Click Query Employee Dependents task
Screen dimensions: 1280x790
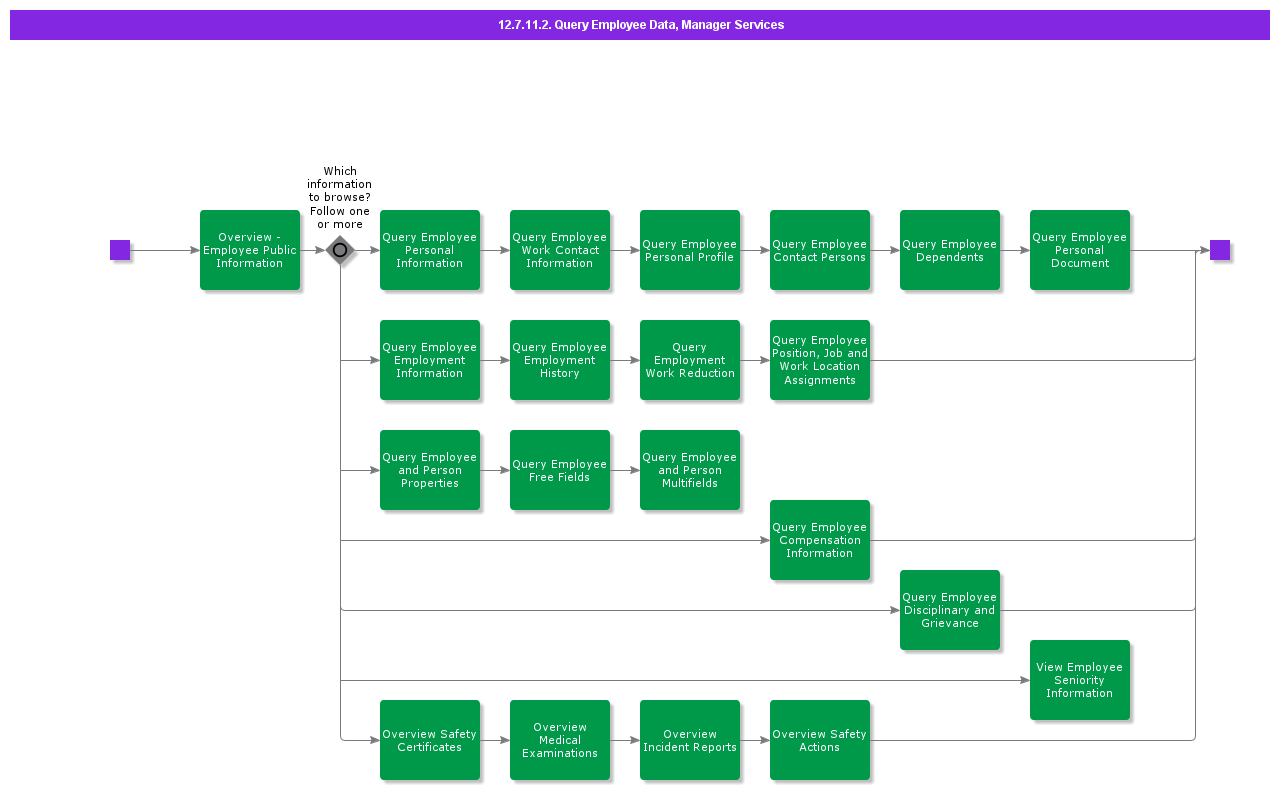pos(950,250)
